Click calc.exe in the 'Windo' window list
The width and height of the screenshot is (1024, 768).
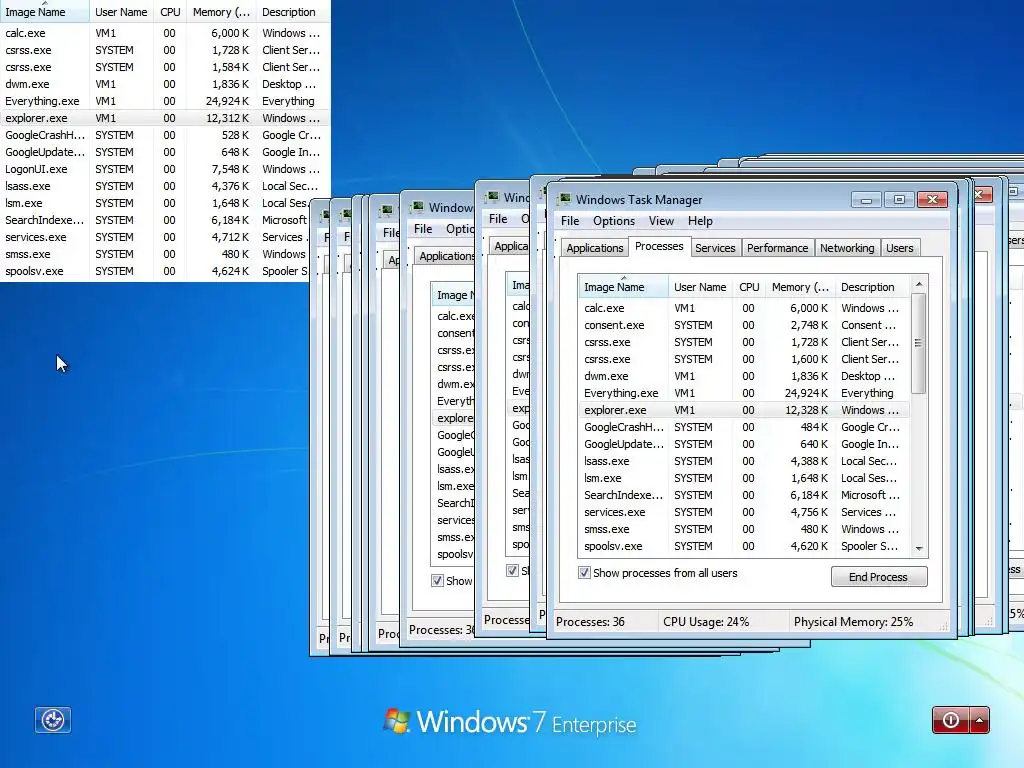(456, 315)
